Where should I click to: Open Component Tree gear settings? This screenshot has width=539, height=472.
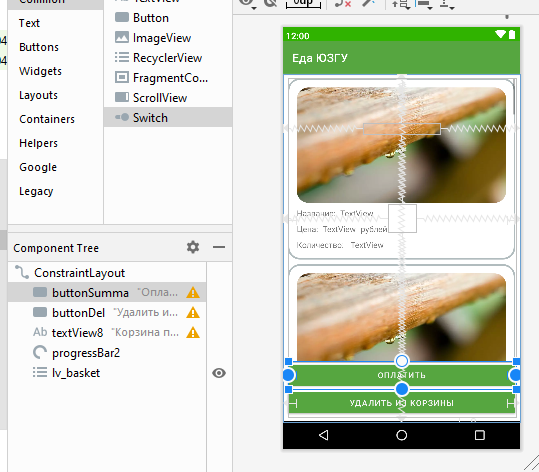[193, 247]
